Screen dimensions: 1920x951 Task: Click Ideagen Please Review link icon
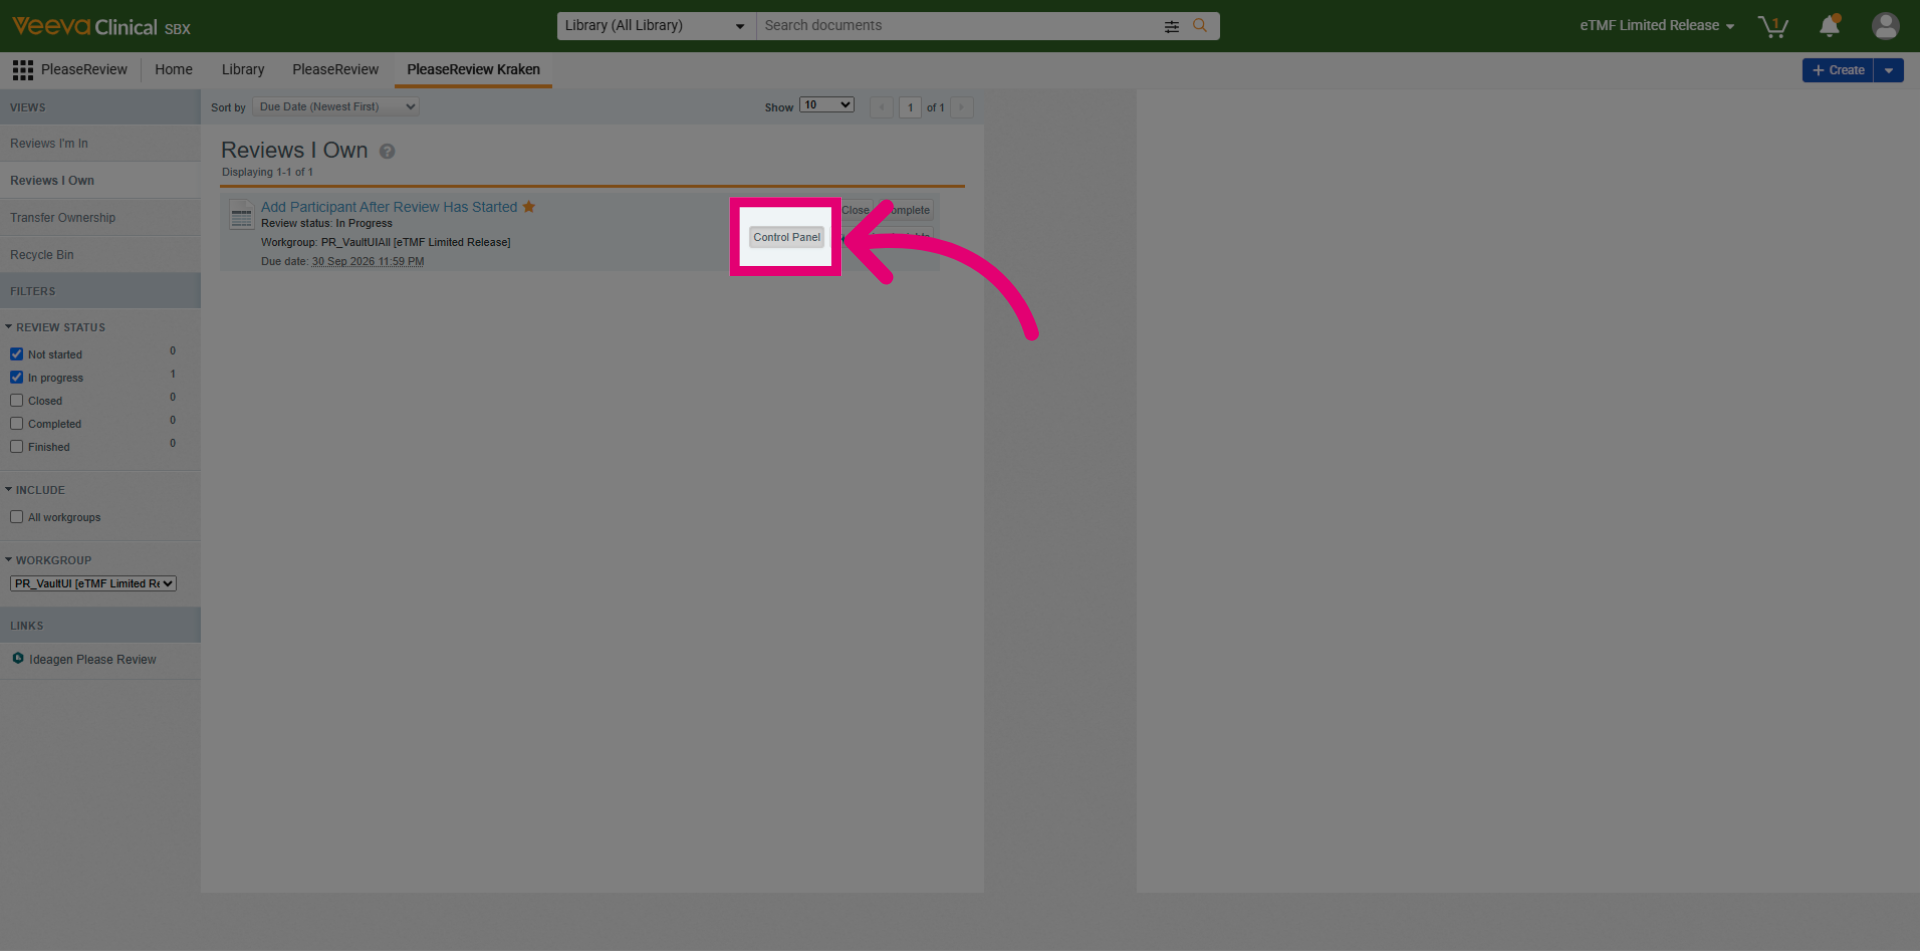click(x=18, y=658)
